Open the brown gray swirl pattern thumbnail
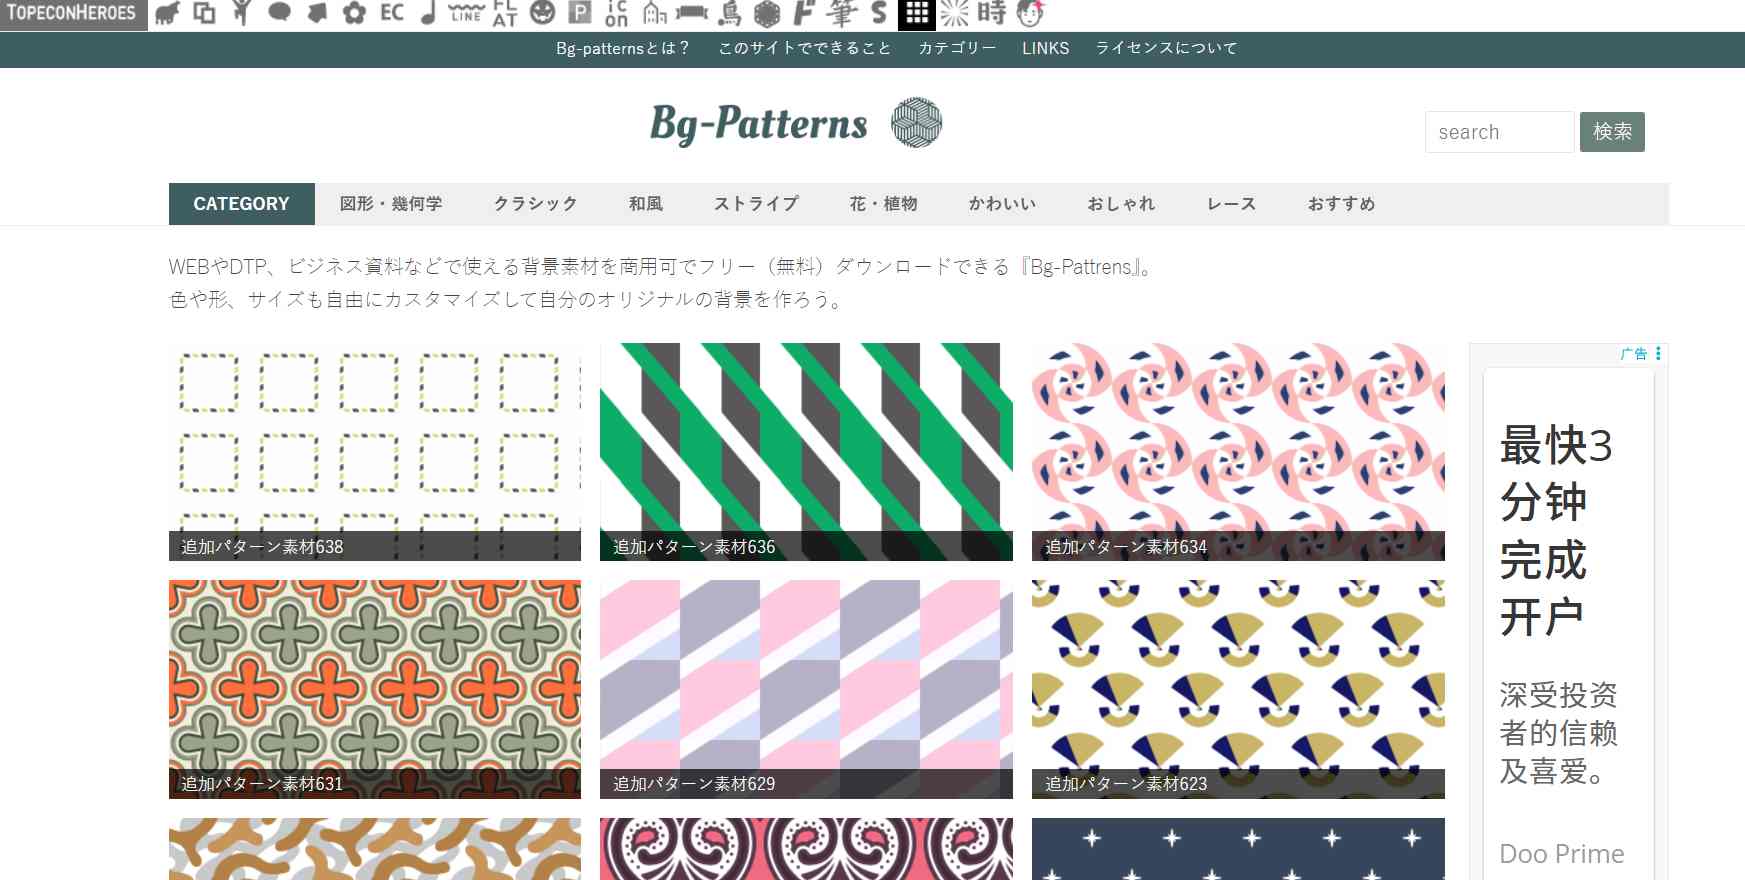 pos(375,849)
